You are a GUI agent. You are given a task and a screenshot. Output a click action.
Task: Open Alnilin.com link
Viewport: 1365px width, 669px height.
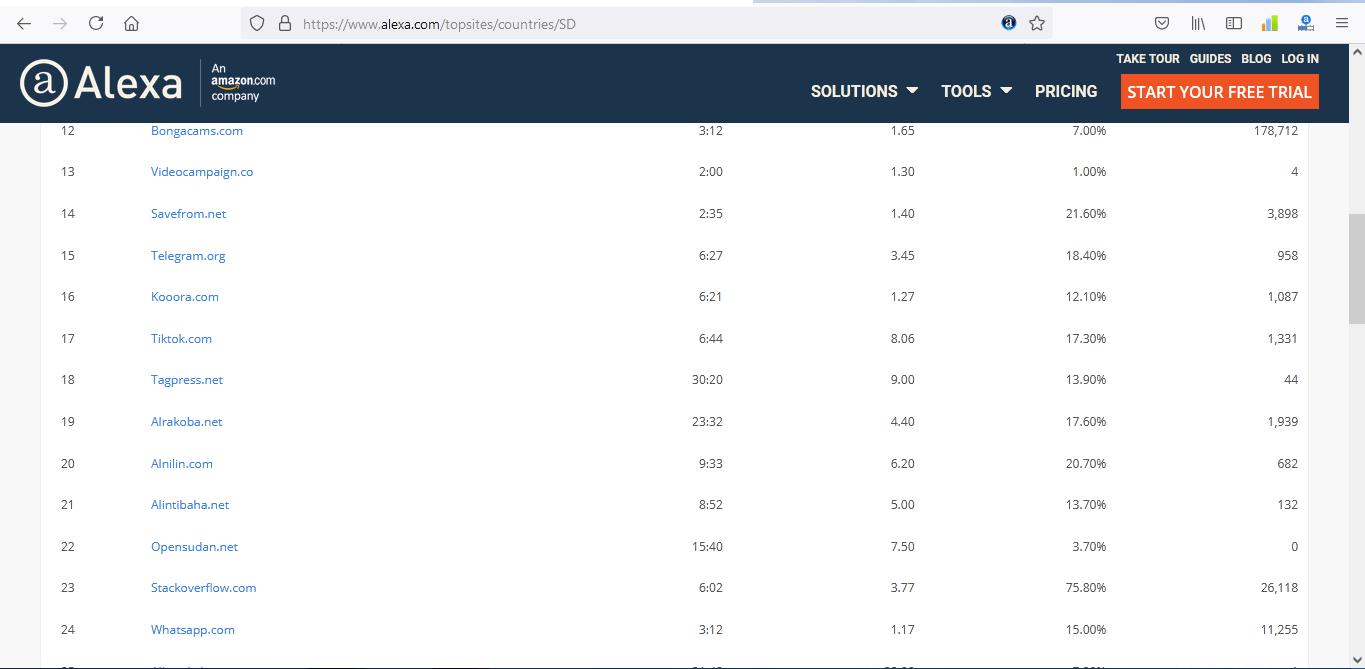click(182, 464)
